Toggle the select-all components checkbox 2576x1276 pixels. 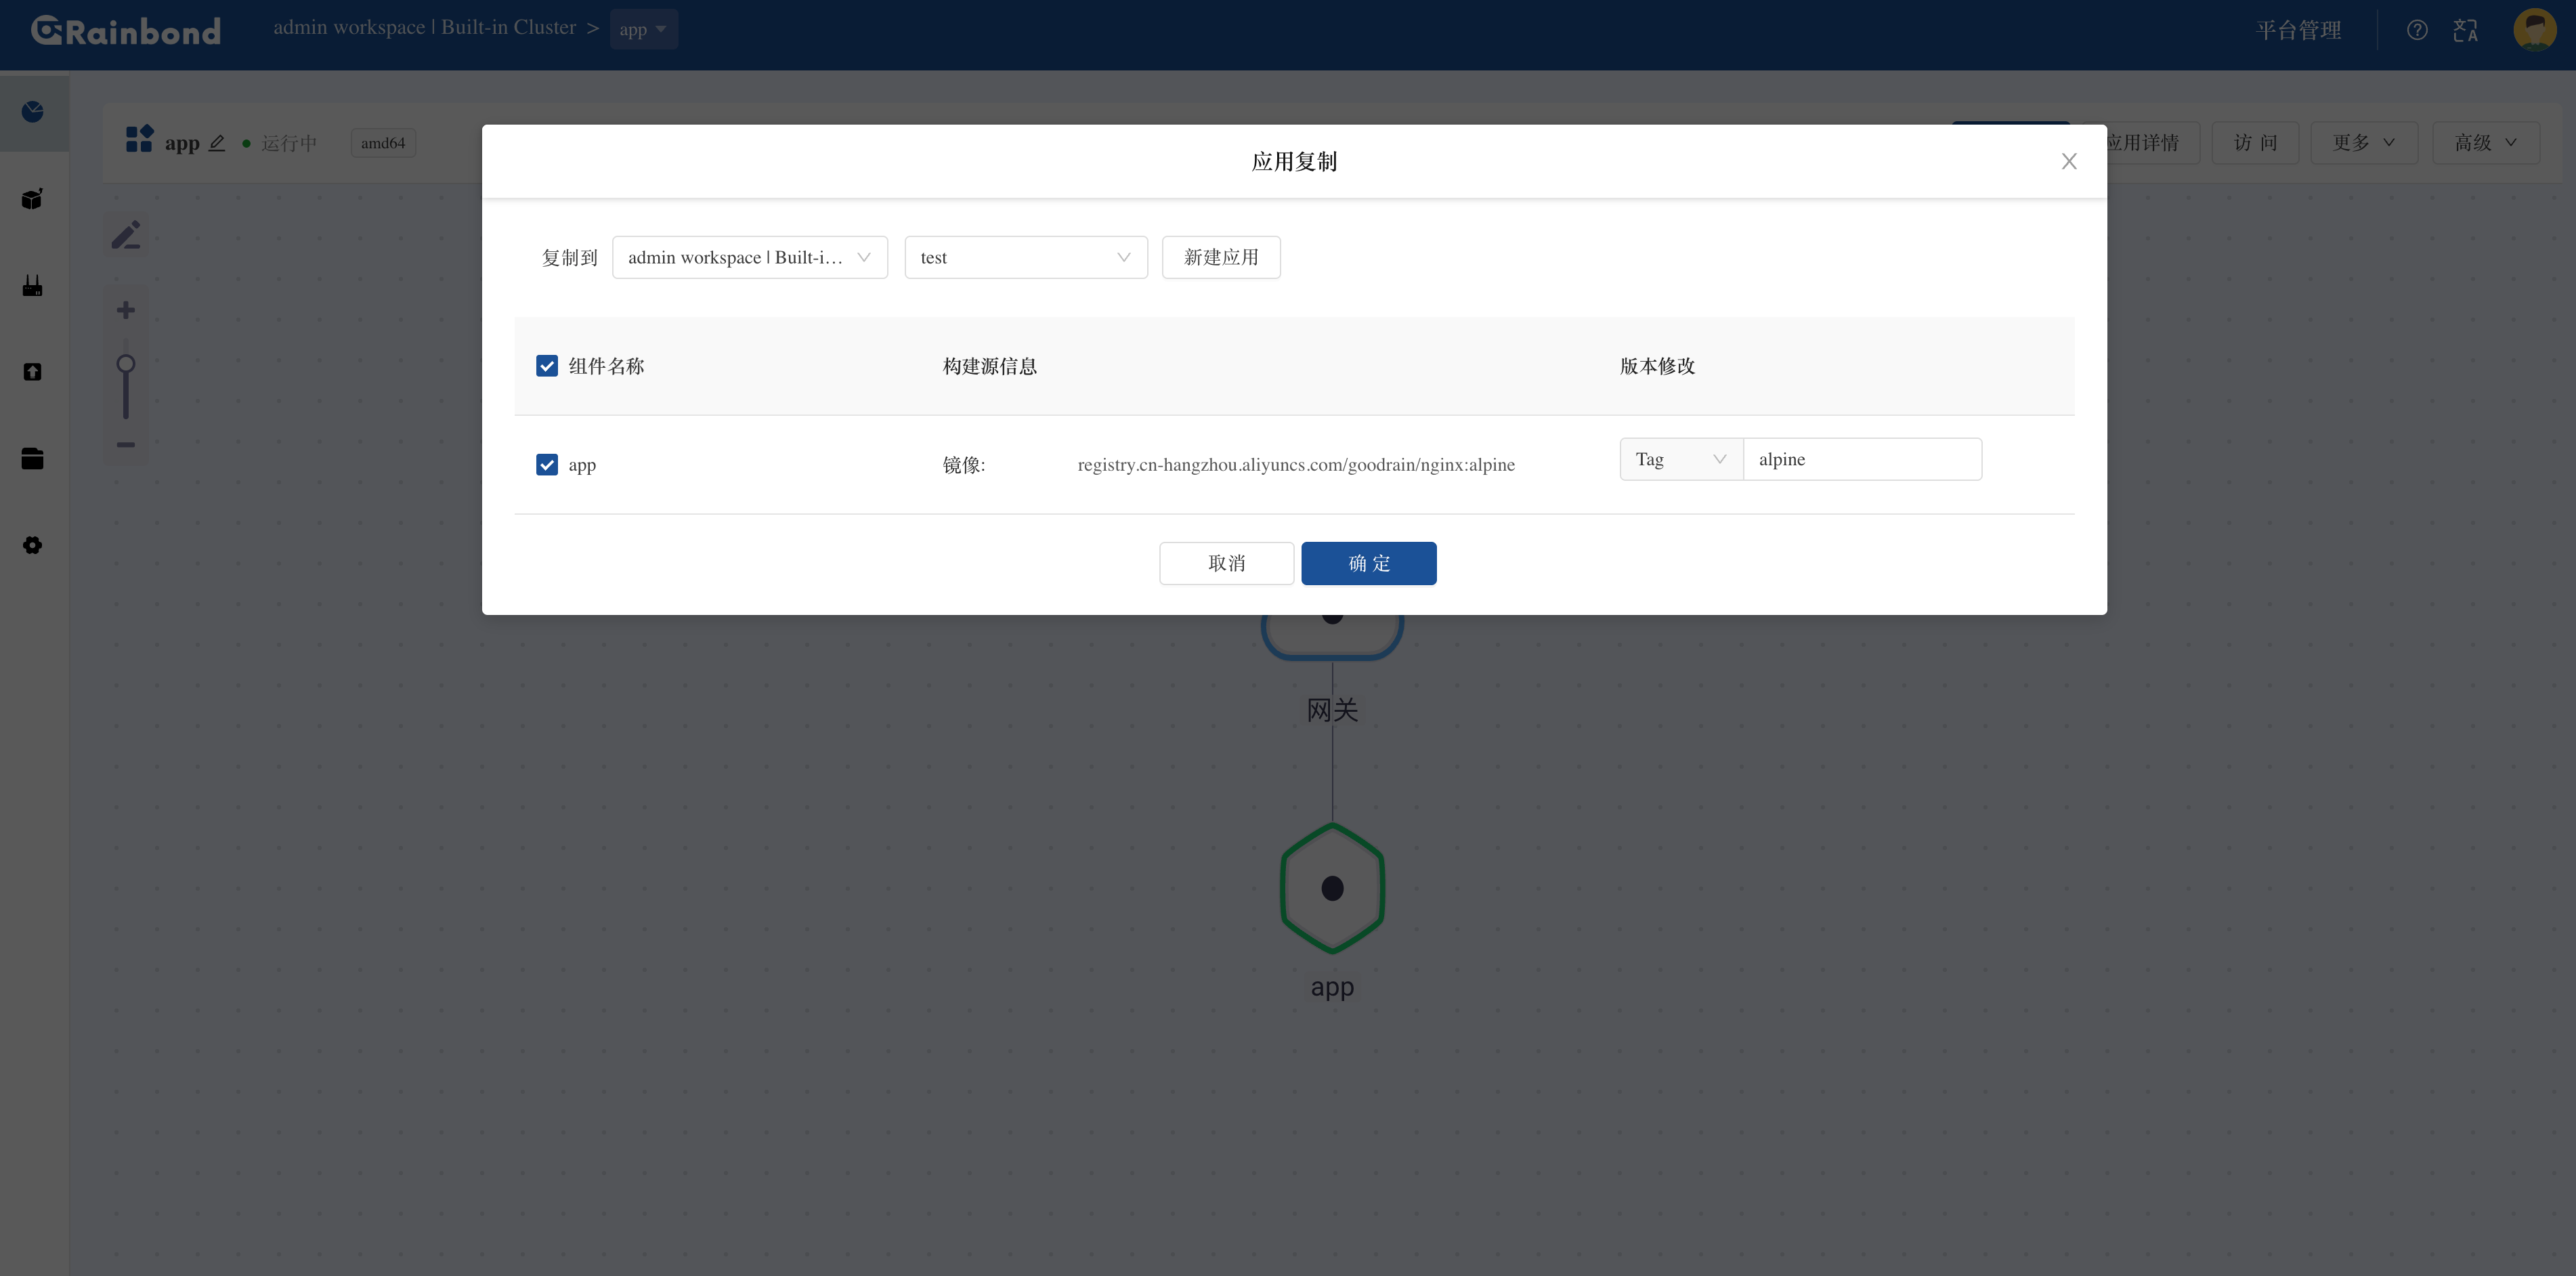(x=547, y=366)
